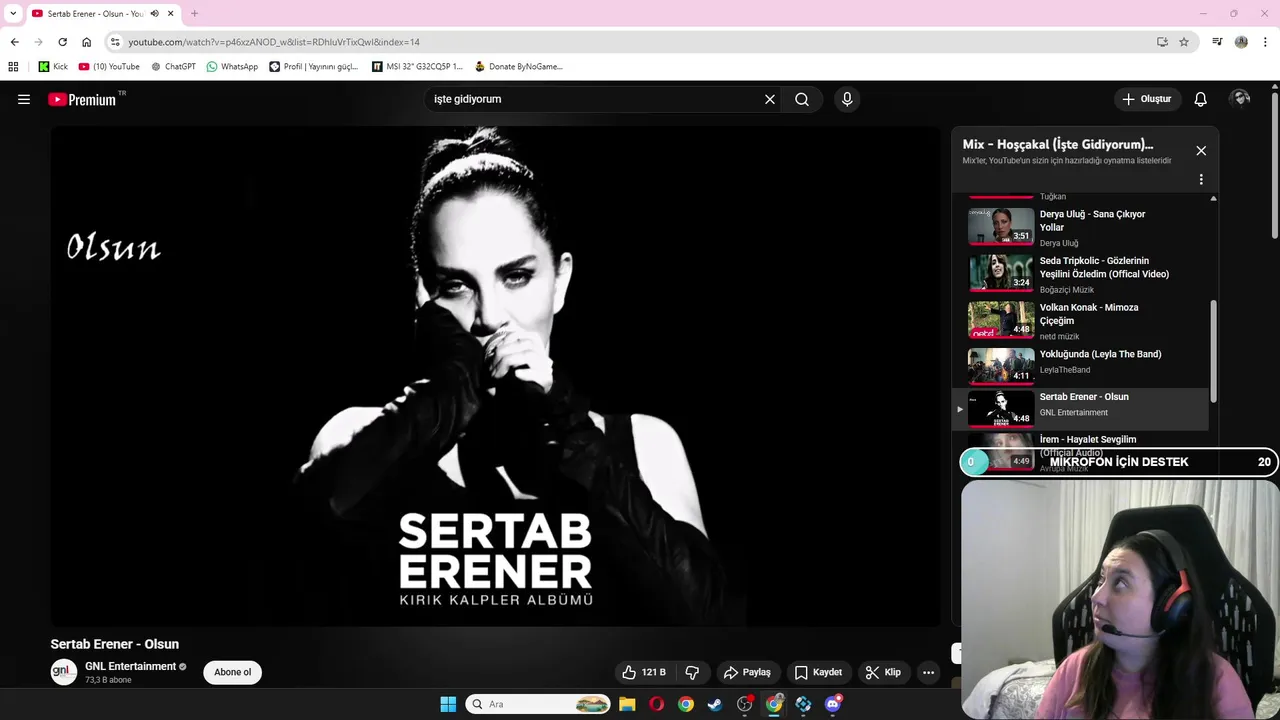The width and height of the screenshot is (1280, 720).
Task: Open Windows Start menu
Action: coord(448,704)
